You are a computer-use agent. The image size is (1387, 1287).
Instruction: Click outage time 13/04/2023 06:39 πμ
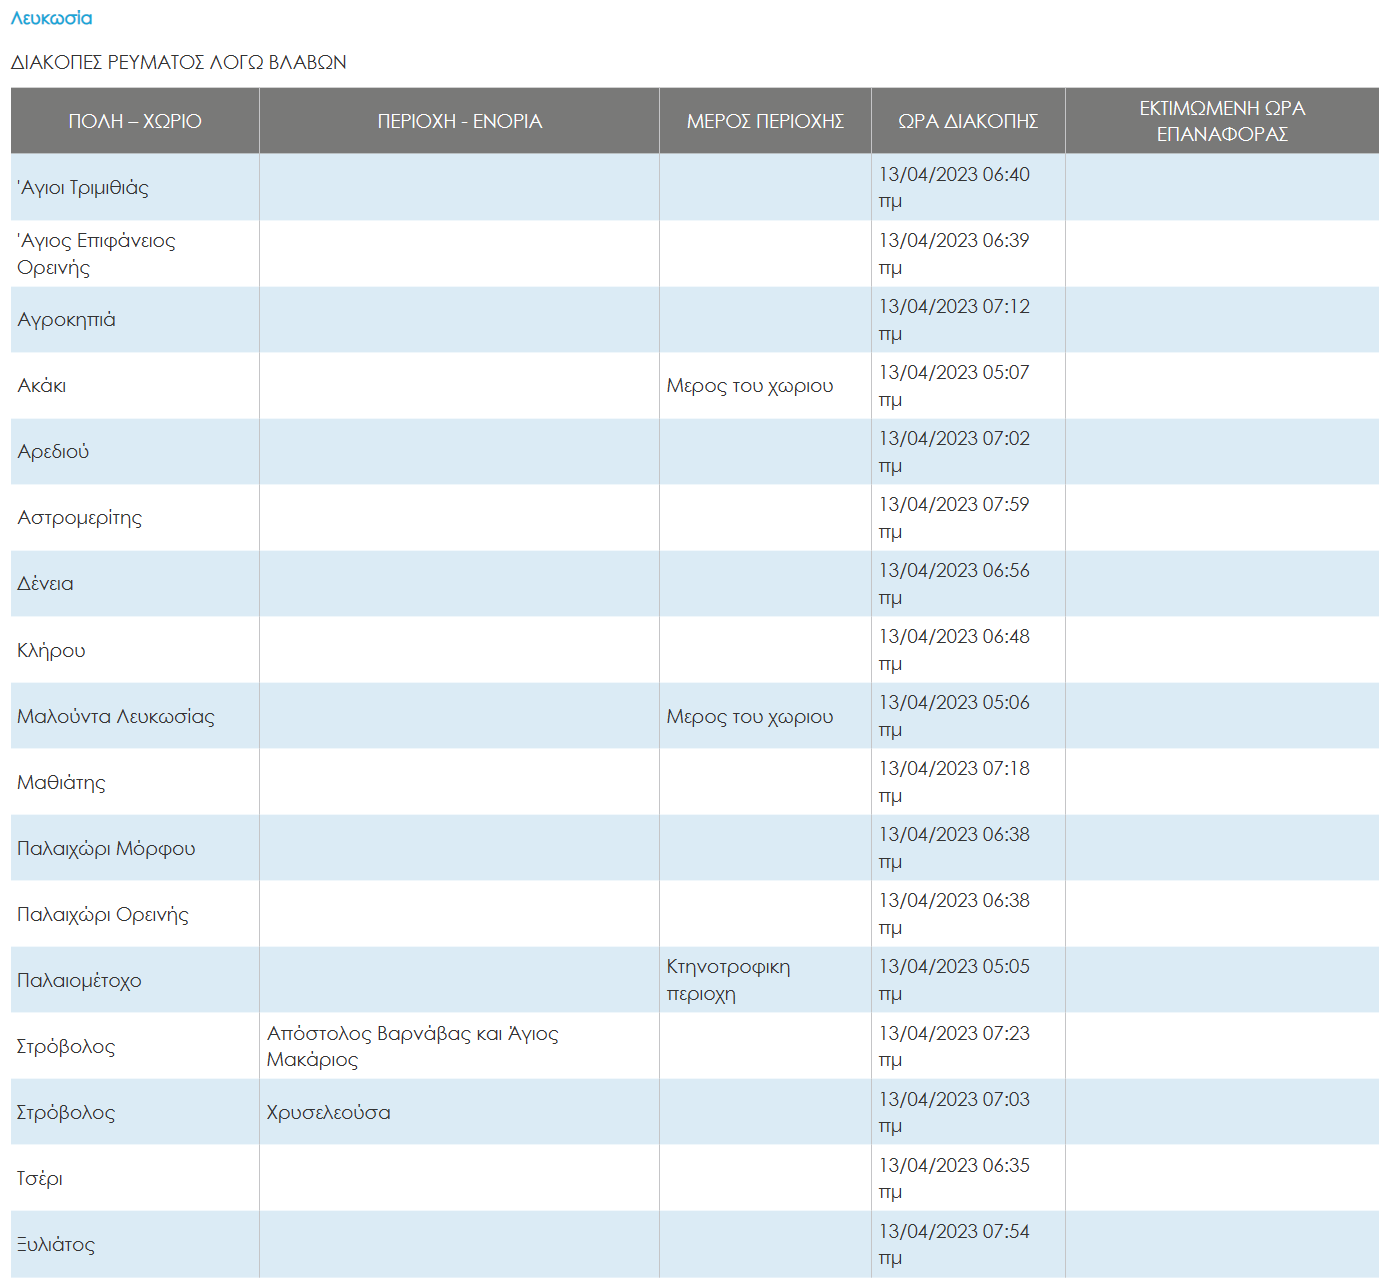click(968, 254)
